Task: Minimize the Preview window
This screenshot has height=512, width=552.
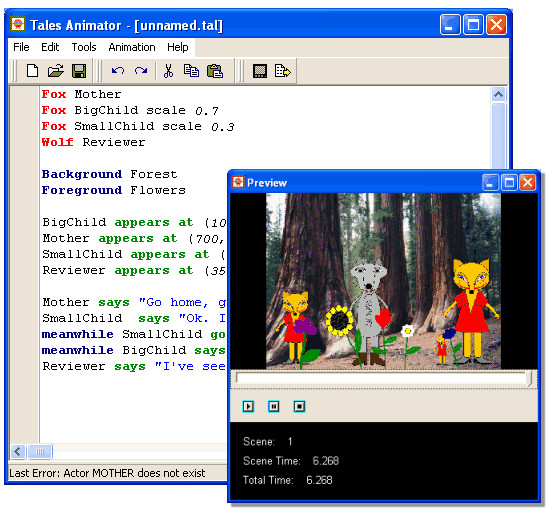Action: pos(490,182)
